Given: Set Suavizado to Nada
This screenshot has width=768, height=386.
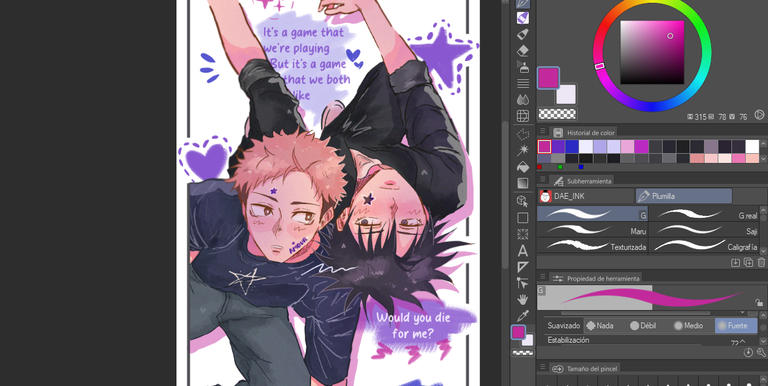Looking at the screenshot, I should [x=600, y=326].
